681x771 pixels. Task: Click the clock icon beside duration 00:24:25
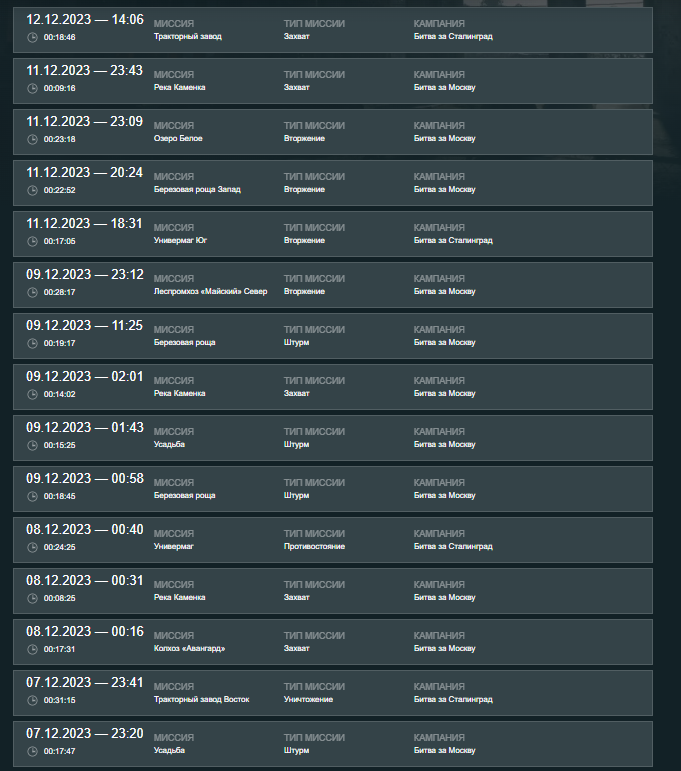pos(32,547)
